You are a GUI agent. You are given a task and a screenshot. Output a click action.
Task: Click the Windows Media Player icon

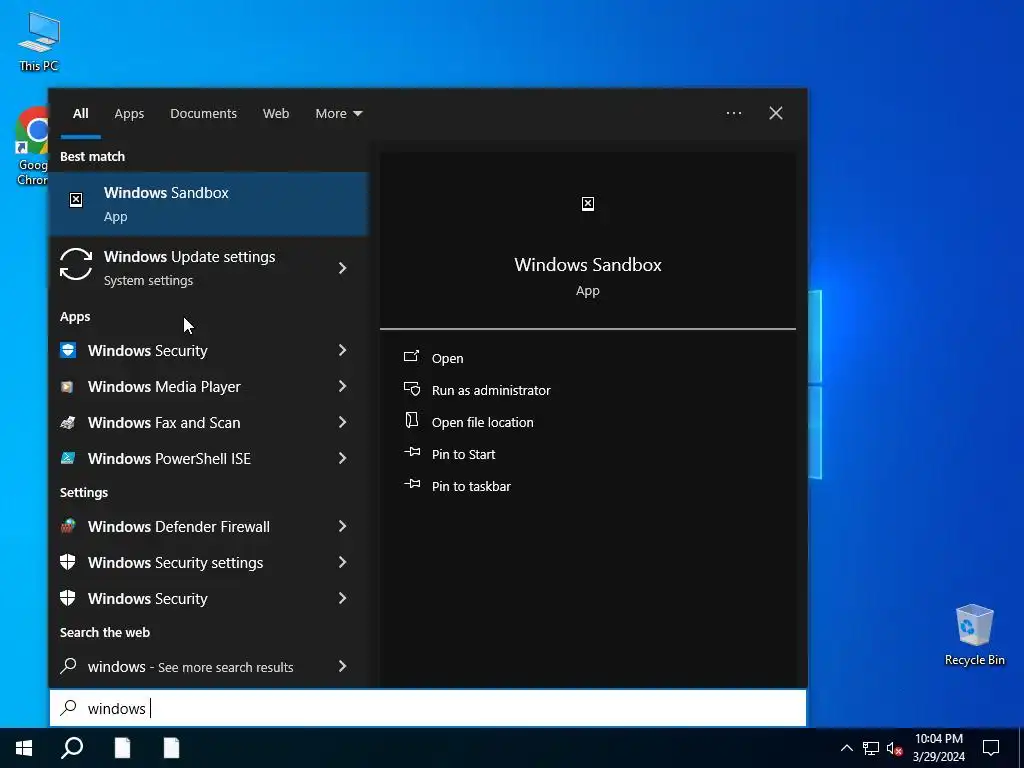point(67,387)
